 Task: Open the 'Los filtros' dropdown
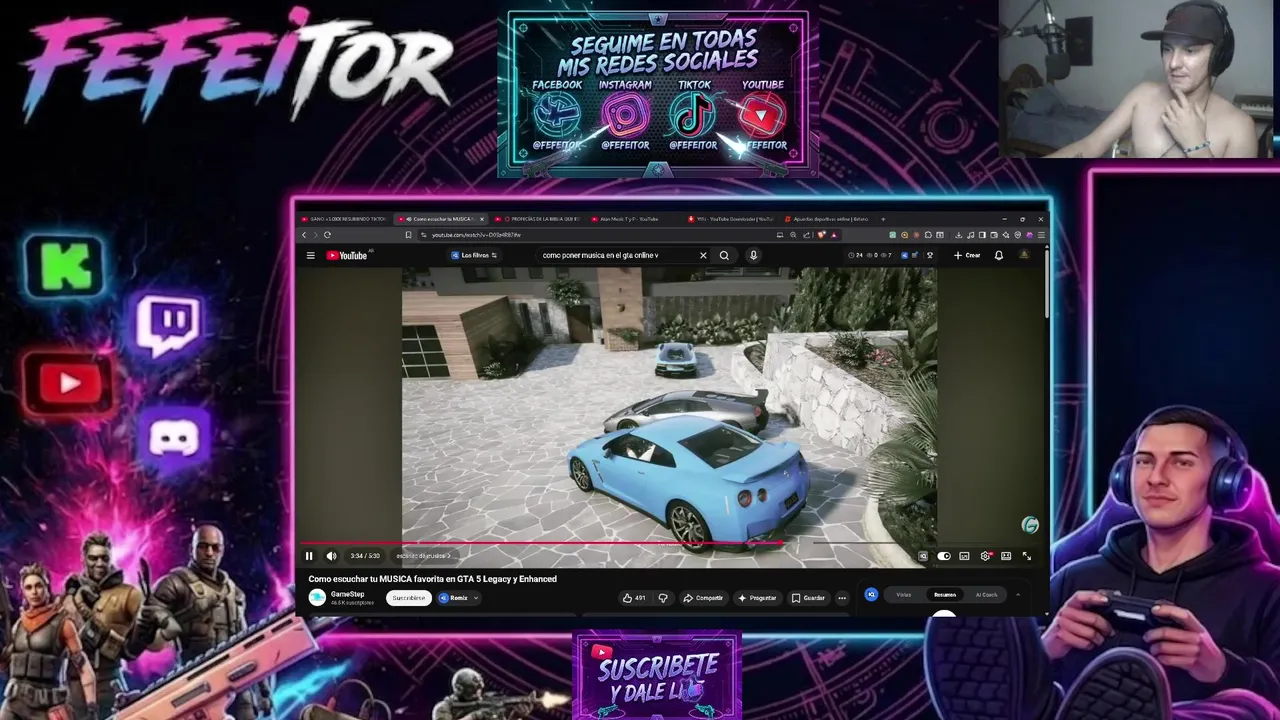(474, 255)
